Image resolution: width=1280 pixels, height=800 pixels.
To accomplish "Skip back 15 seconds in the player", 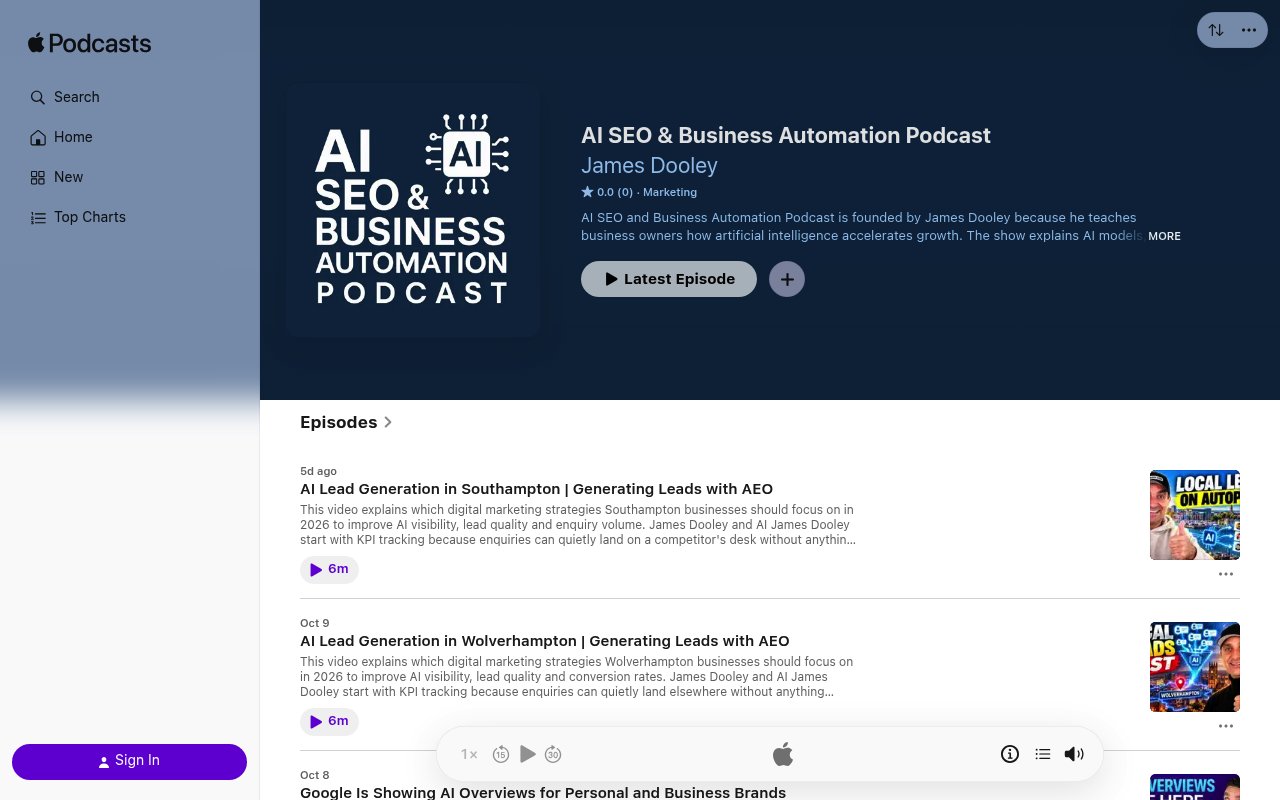I will click(501, 754).
